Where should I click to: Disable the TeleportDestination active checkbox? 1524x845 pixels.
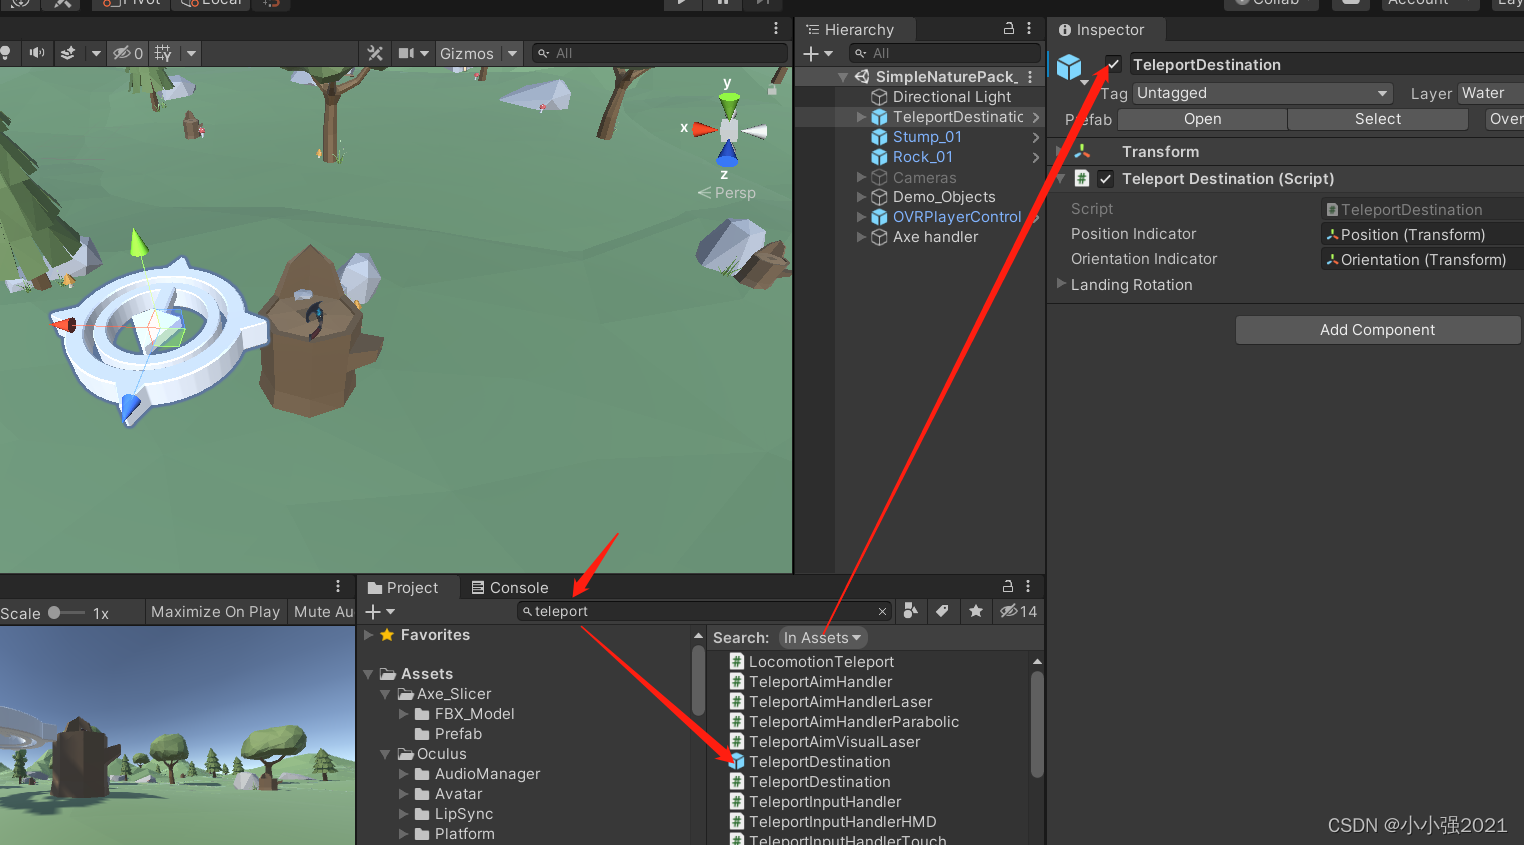(x=1113, y=63)
